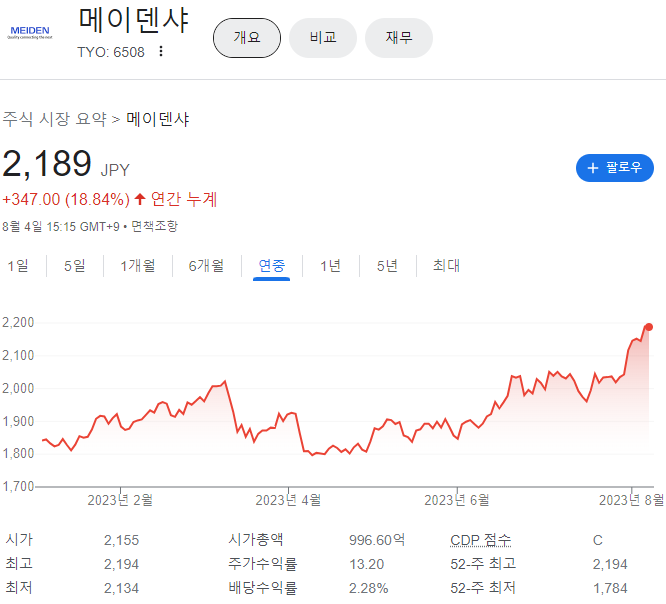Select the 1일 chart range
The image size is (666, 604).
[18, 266]
